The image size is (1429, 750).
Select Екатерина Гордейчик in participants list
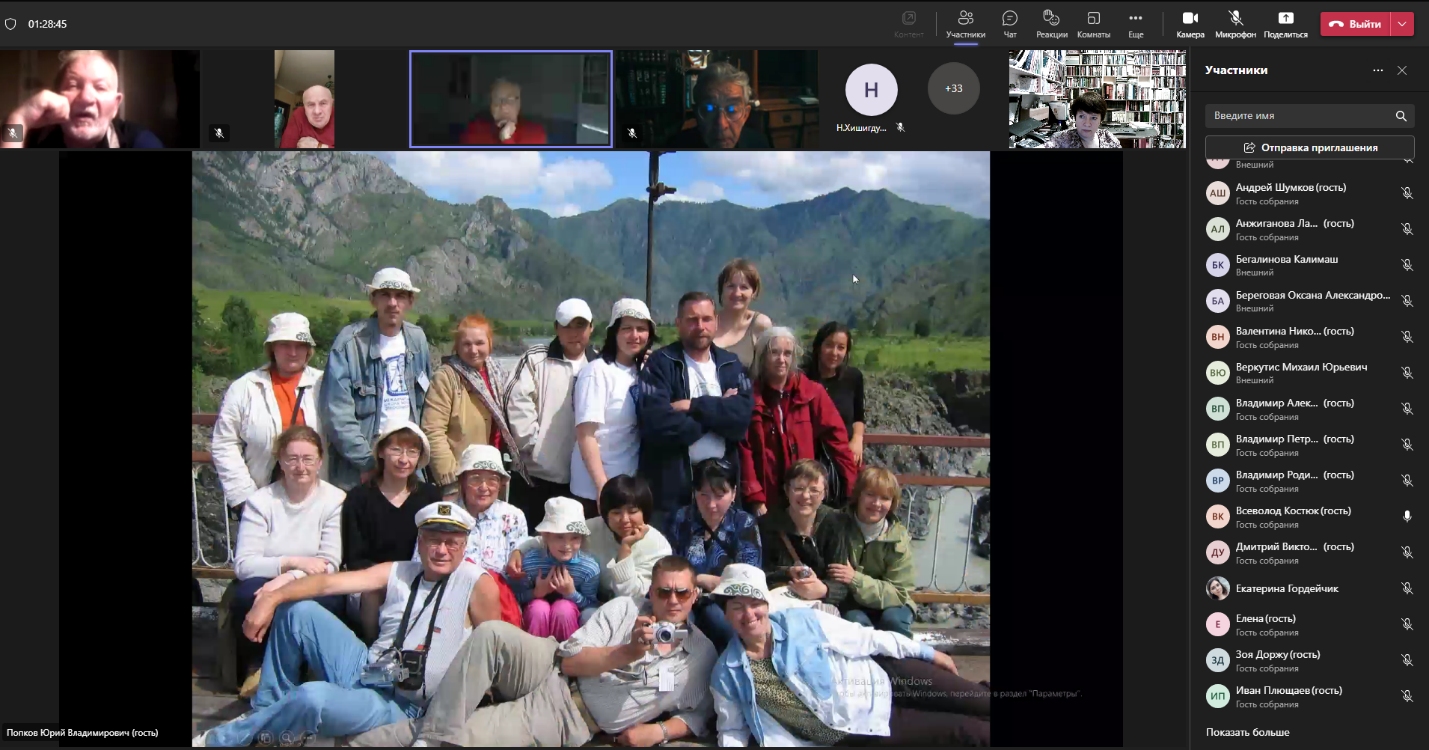1286,589
